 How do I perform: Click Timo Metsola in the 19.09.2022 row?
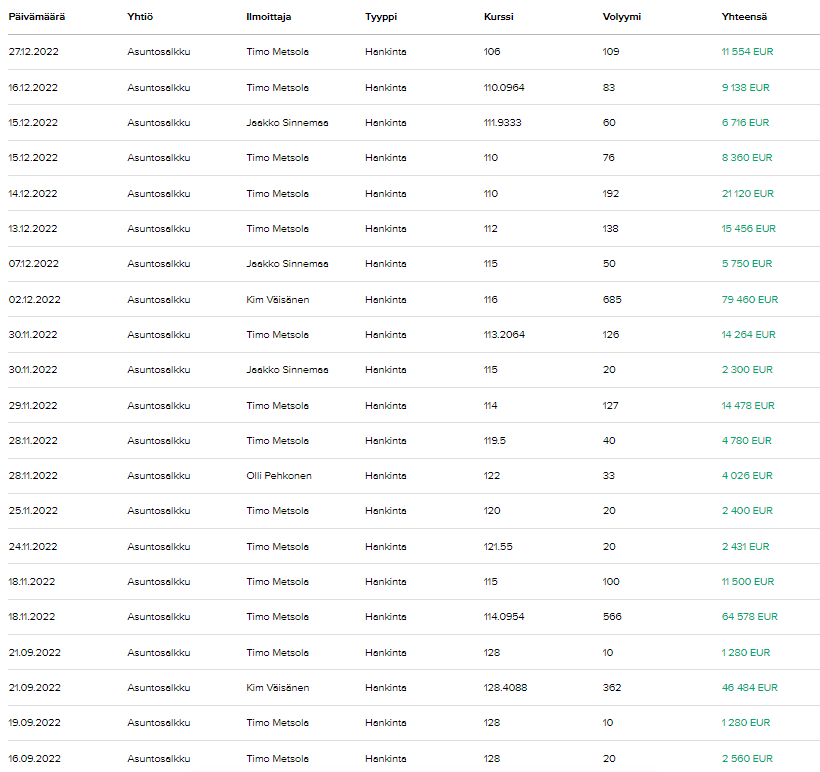[277, 723]
